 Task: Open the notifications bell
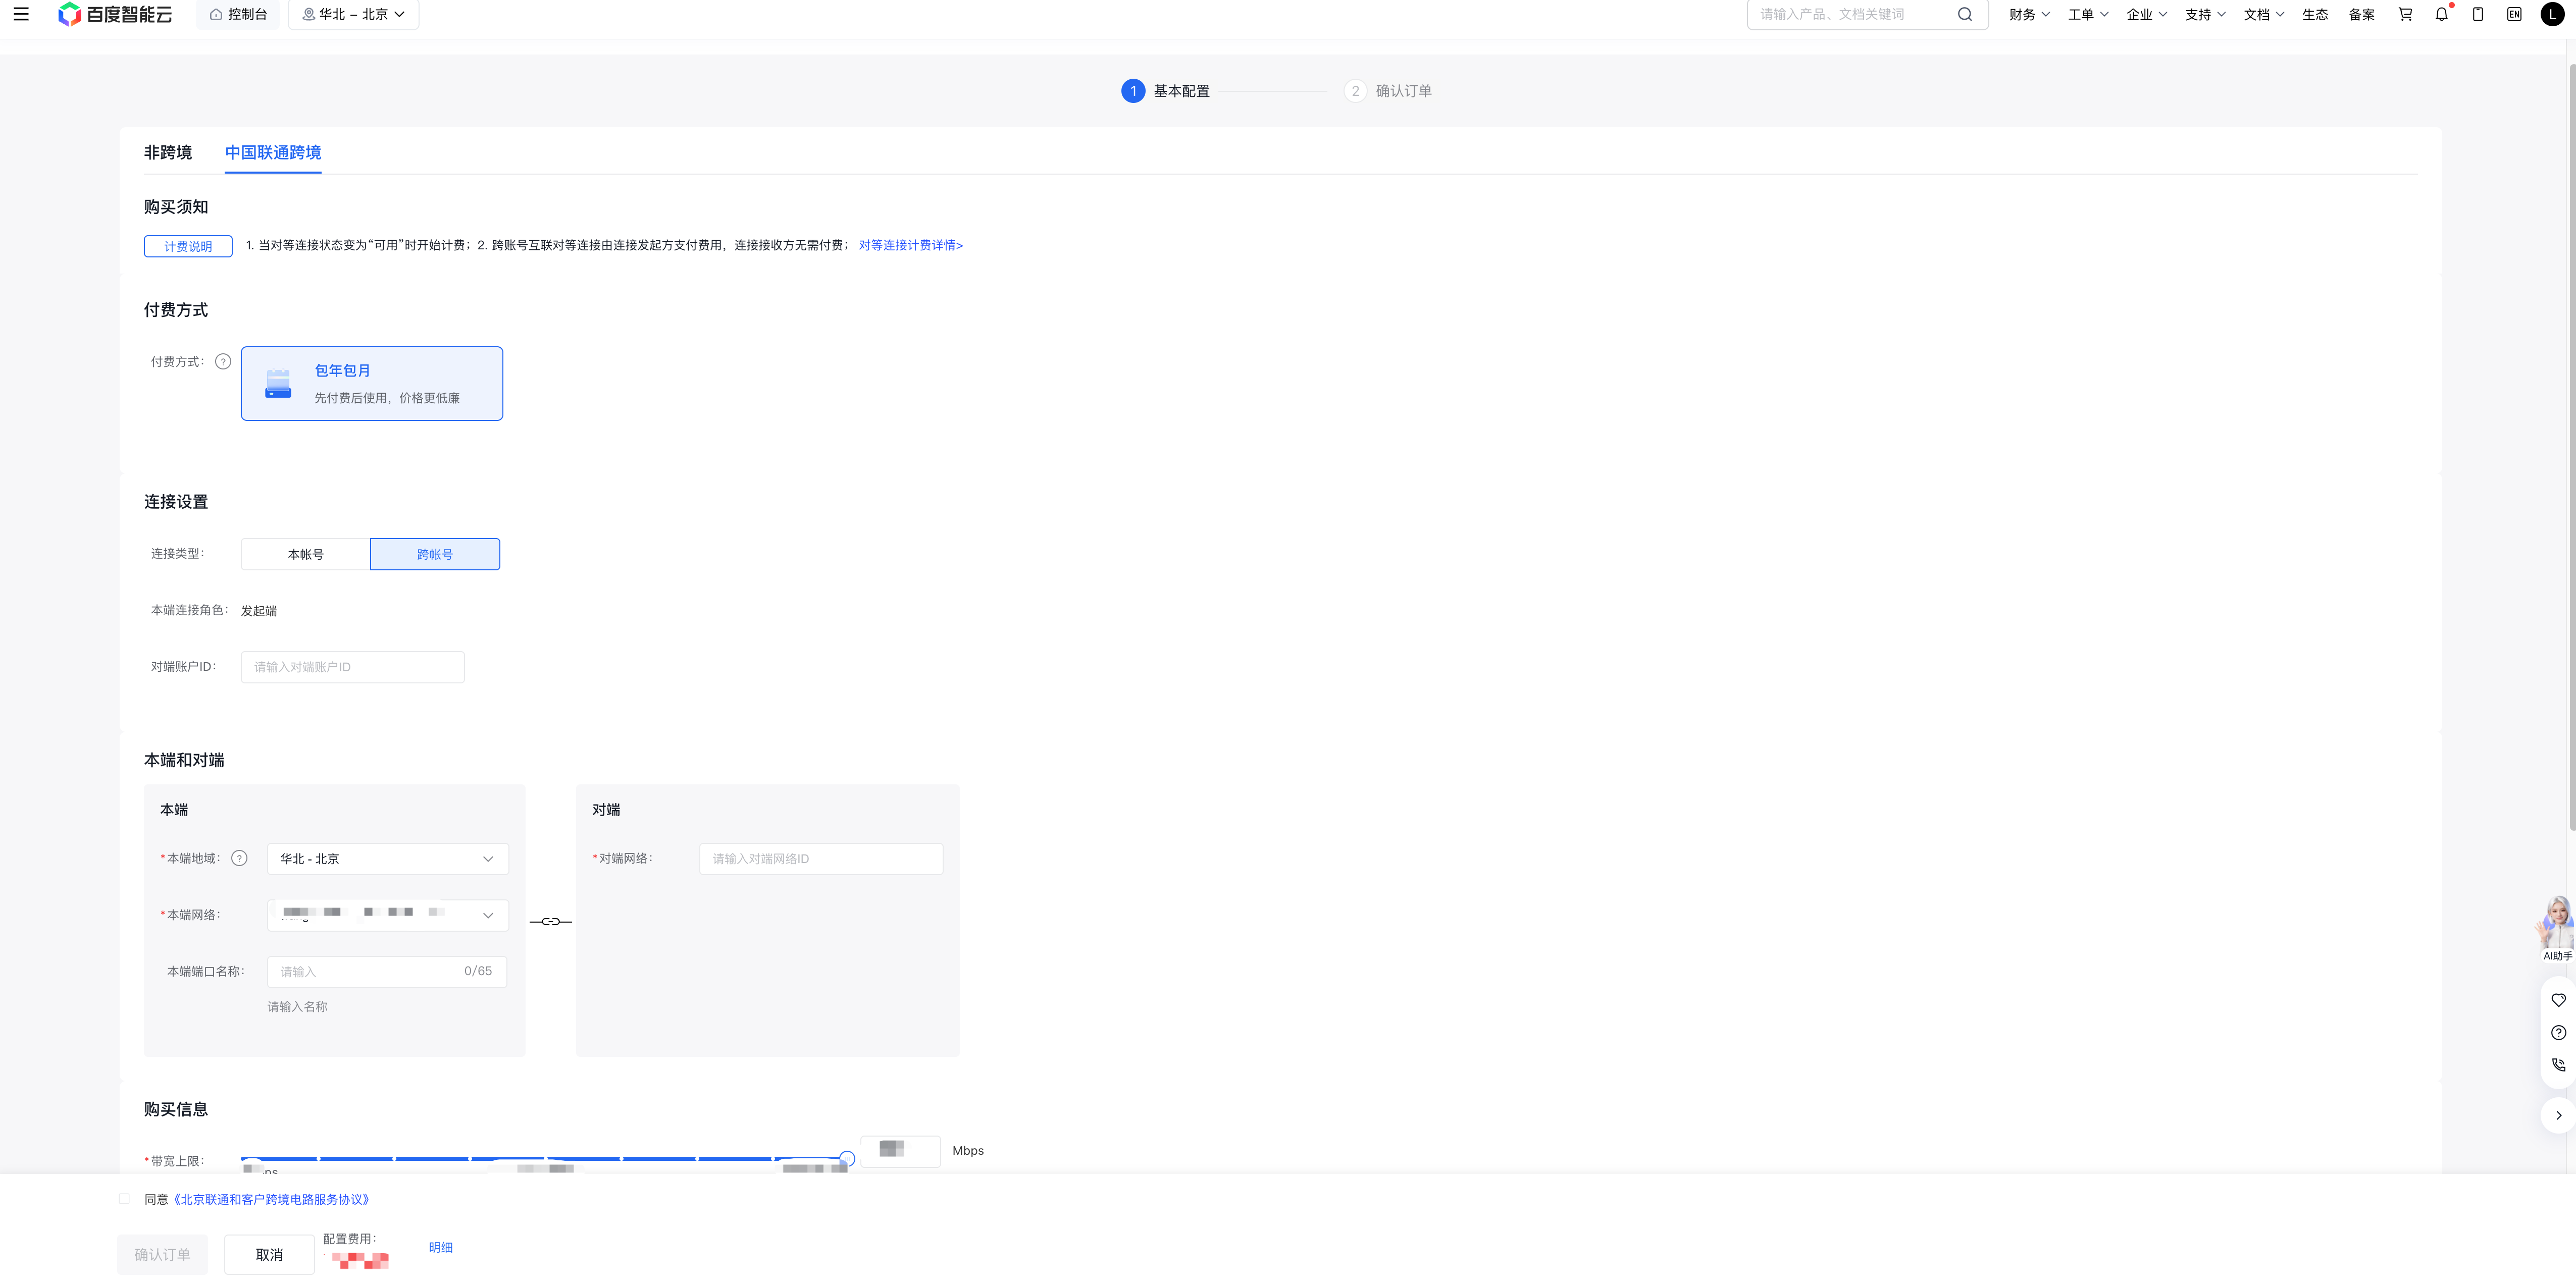point(2441,14)
